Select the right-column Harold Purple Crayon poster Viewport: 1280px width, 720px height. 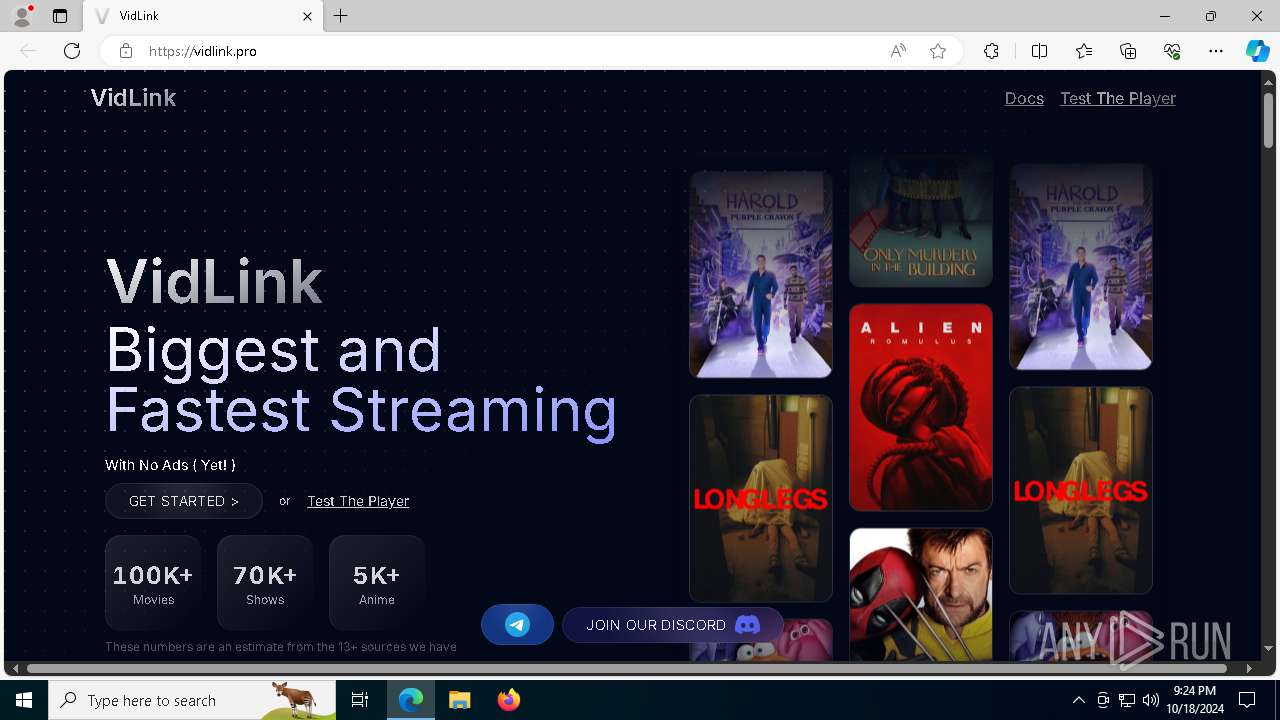[1081, 267]
